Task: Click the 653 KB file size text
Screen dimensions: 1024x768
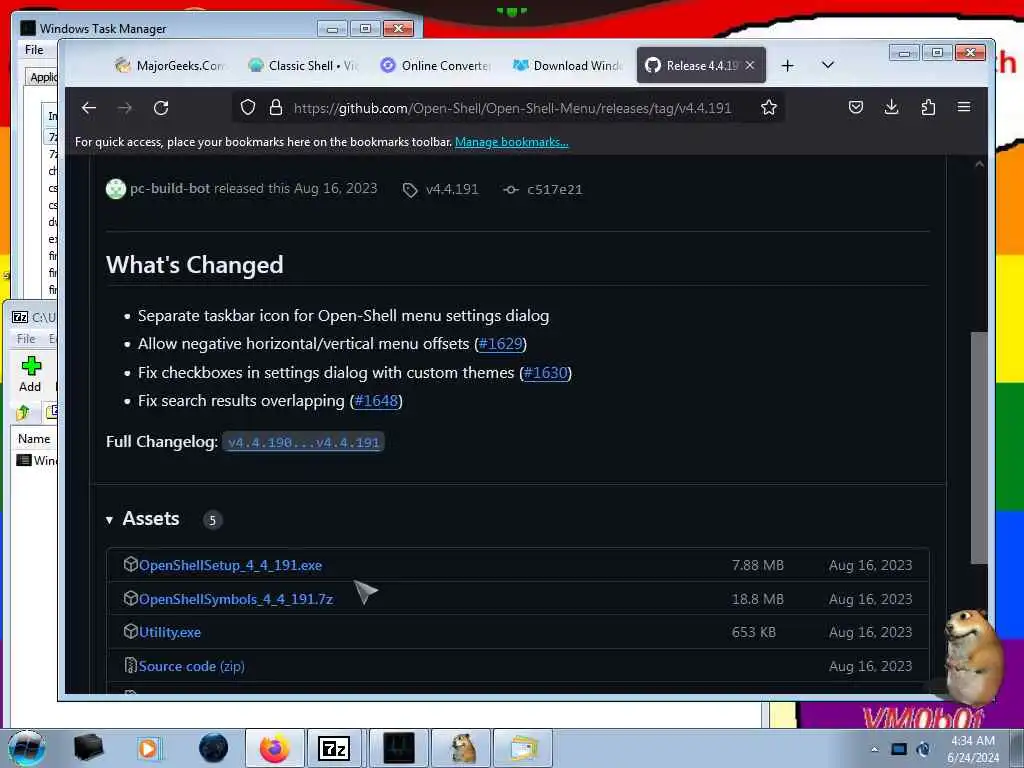Action: 754,632
